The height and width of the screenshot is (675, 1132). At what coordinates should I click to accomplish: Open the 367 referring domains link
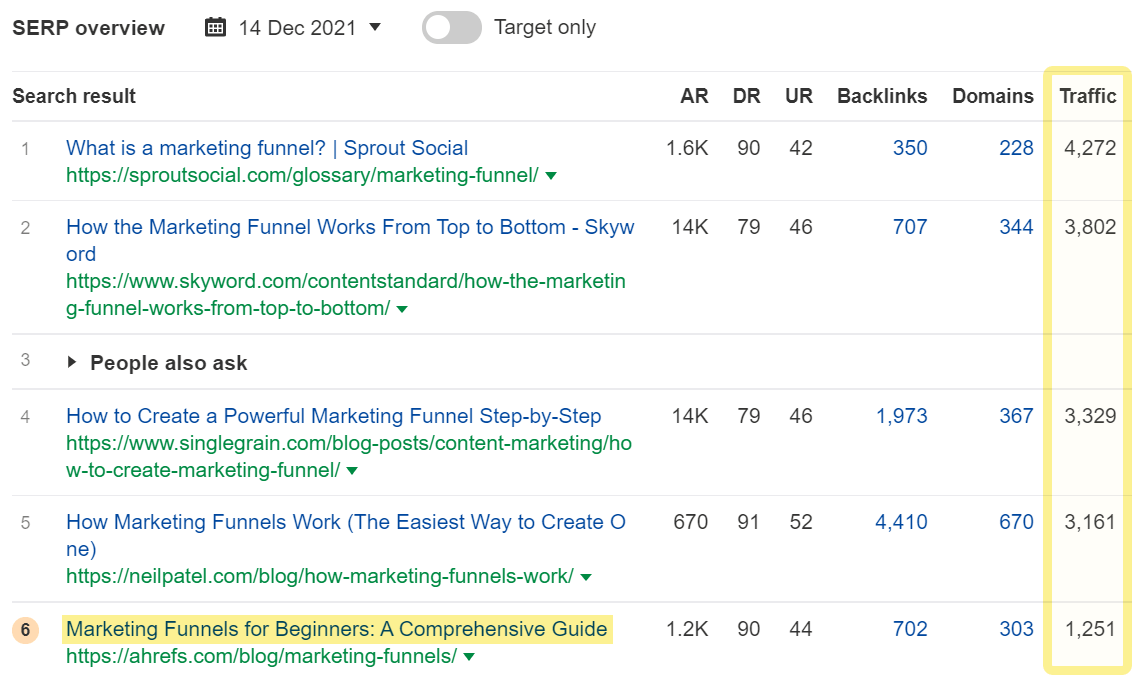(x=1016, y=416)
